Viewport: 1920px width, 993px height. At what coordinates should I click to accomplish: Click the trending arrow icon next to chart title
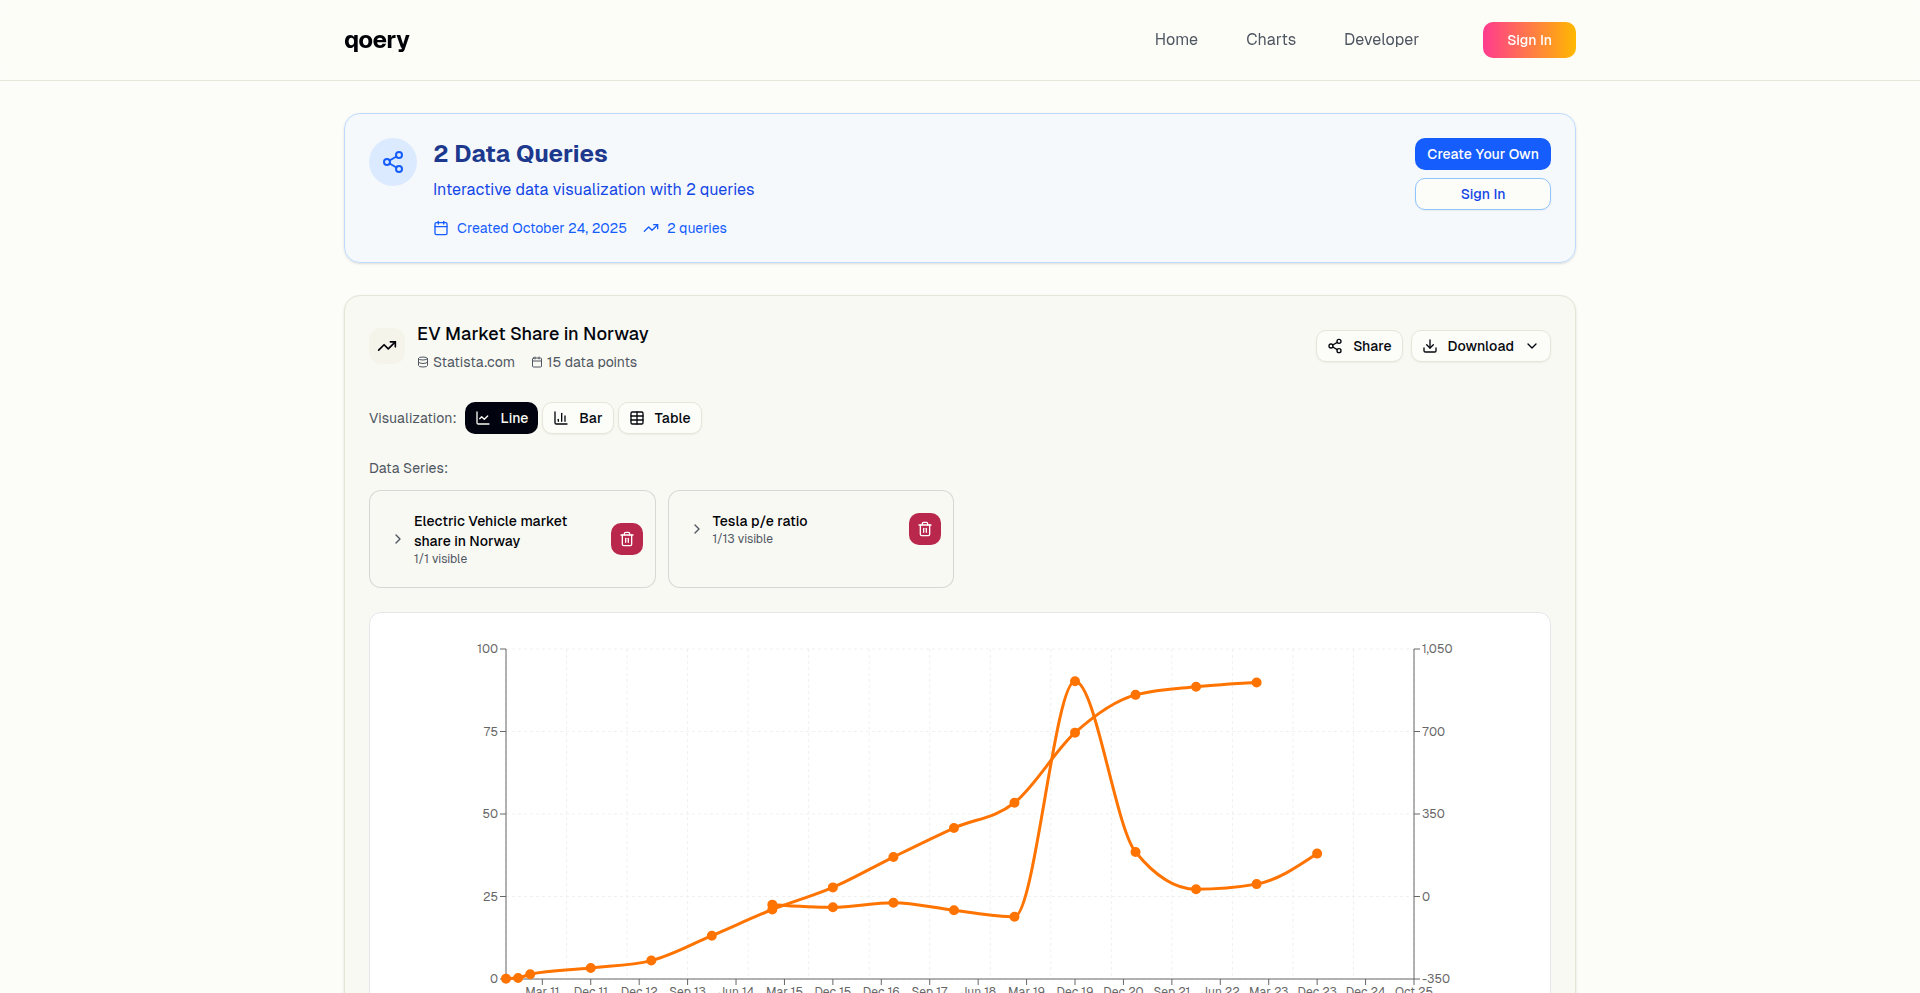[x=387, y=346]
